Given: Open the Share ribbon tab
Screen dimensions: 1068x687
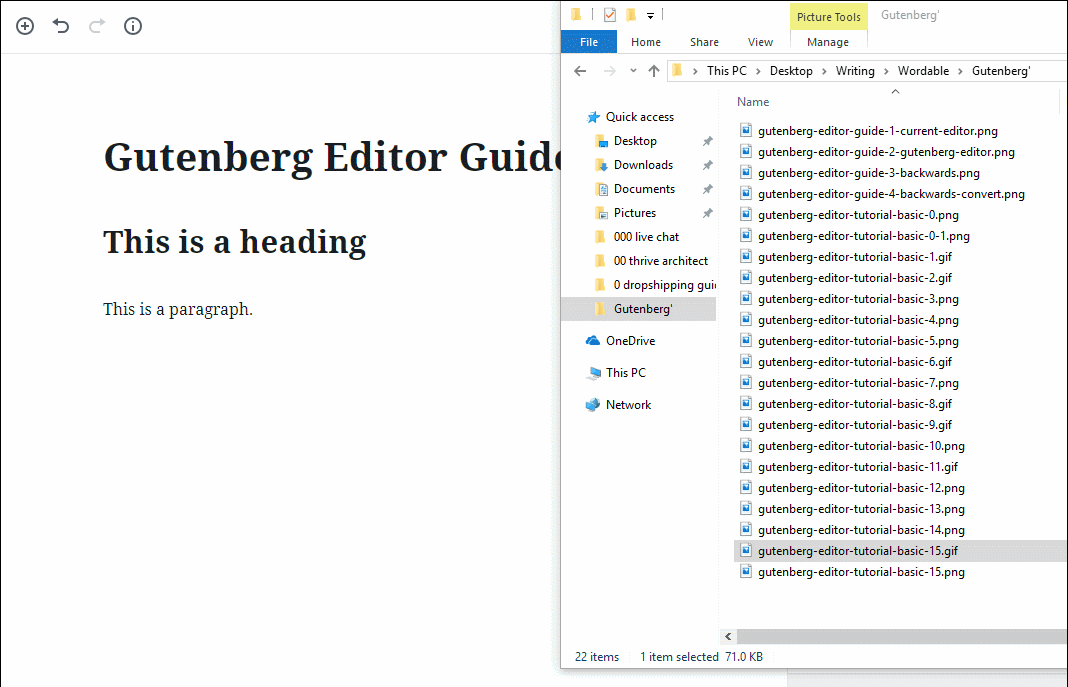Looking at the screenshot, I should click(704, 42).
